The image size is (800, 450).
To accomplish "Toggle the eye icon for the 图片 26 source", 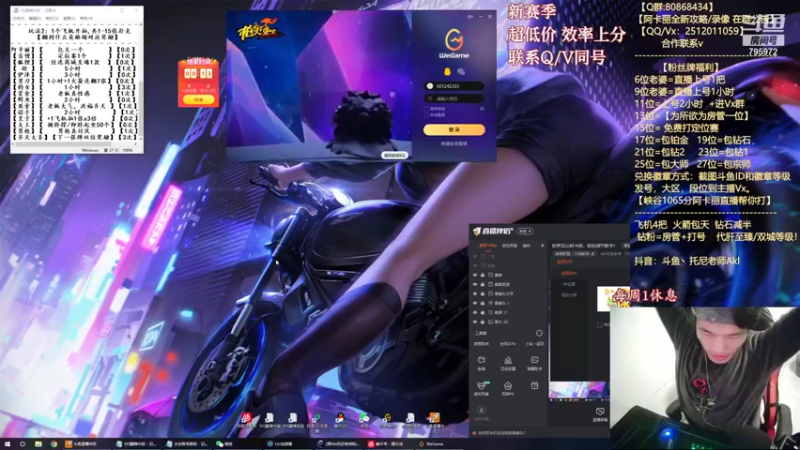I will pos(475,322).
